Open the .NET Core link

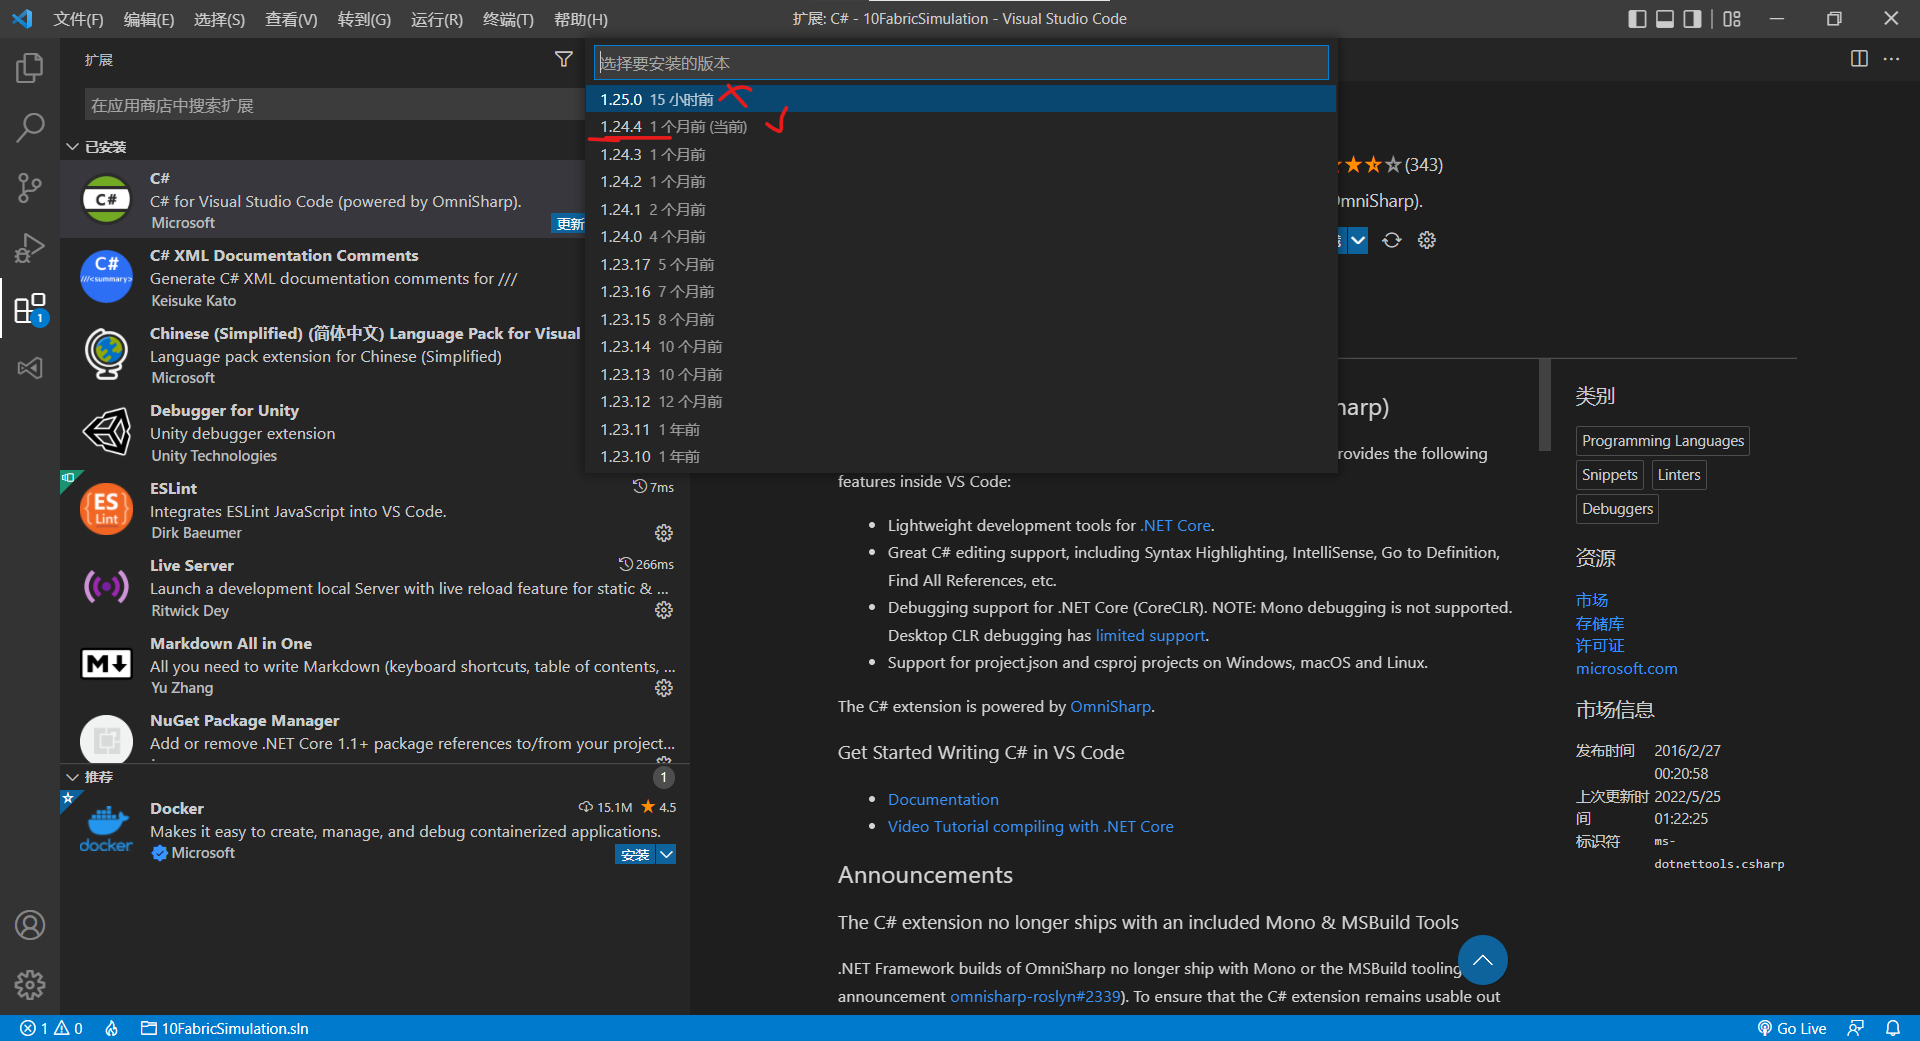click(x=1175, y=526)
